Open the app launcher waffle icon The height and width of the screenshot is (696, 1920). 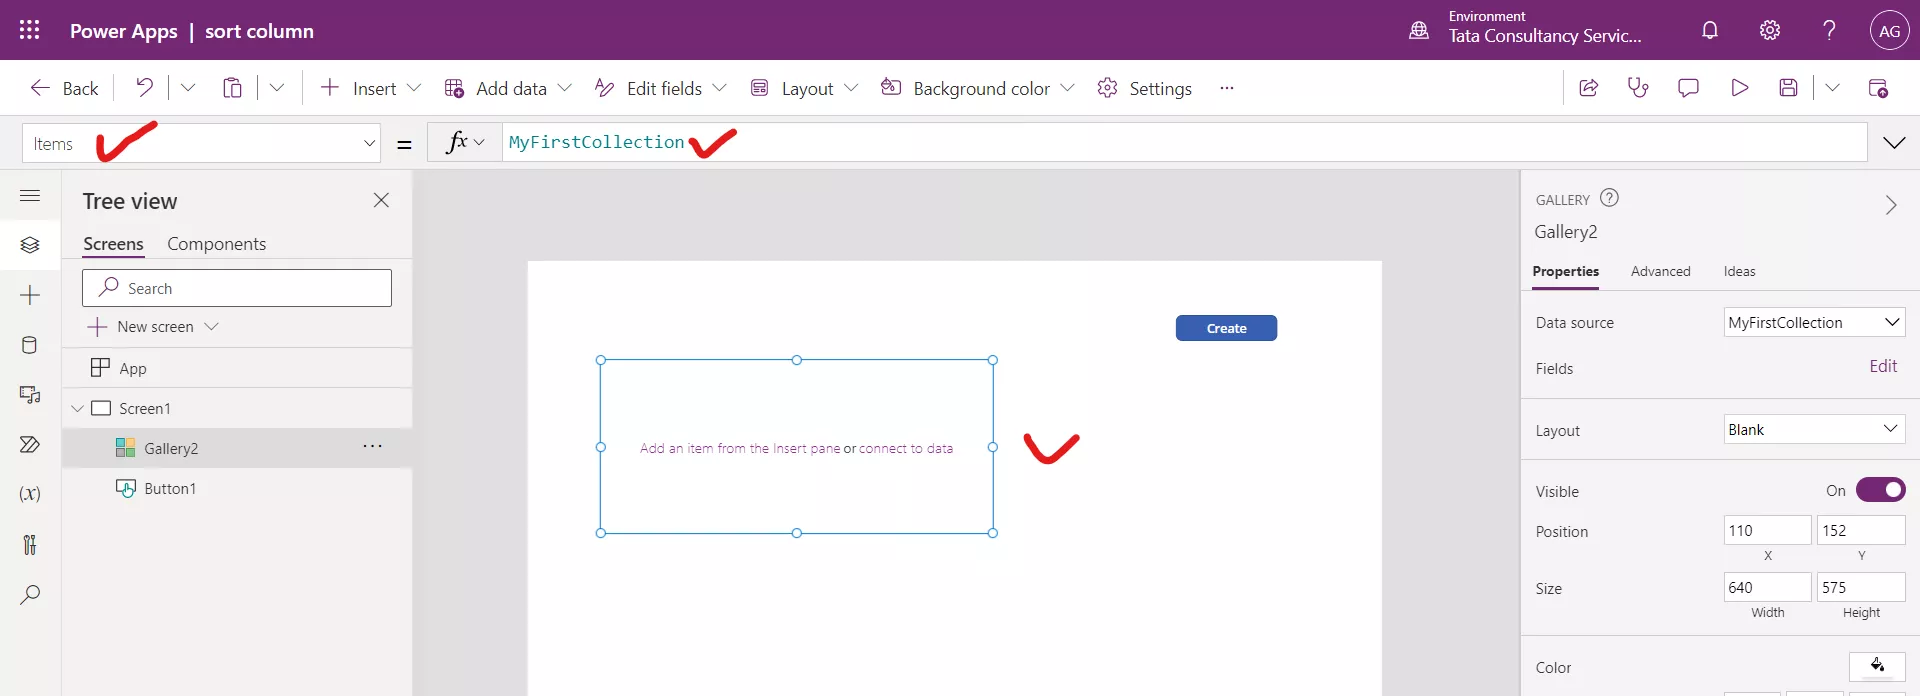click(x=30, y=30)
